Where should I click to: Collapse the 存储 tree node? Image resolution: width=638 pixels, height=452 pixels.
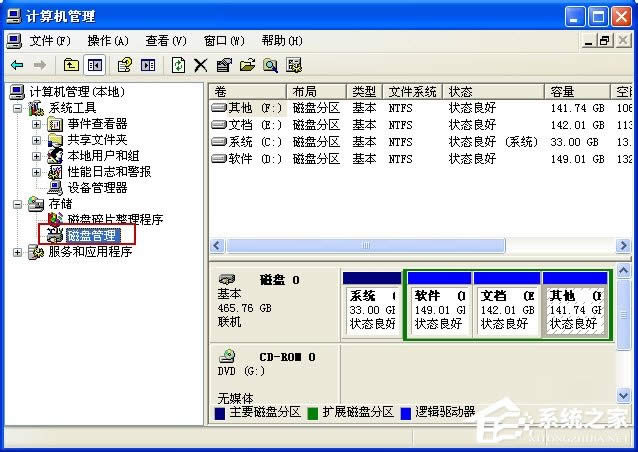17,204
